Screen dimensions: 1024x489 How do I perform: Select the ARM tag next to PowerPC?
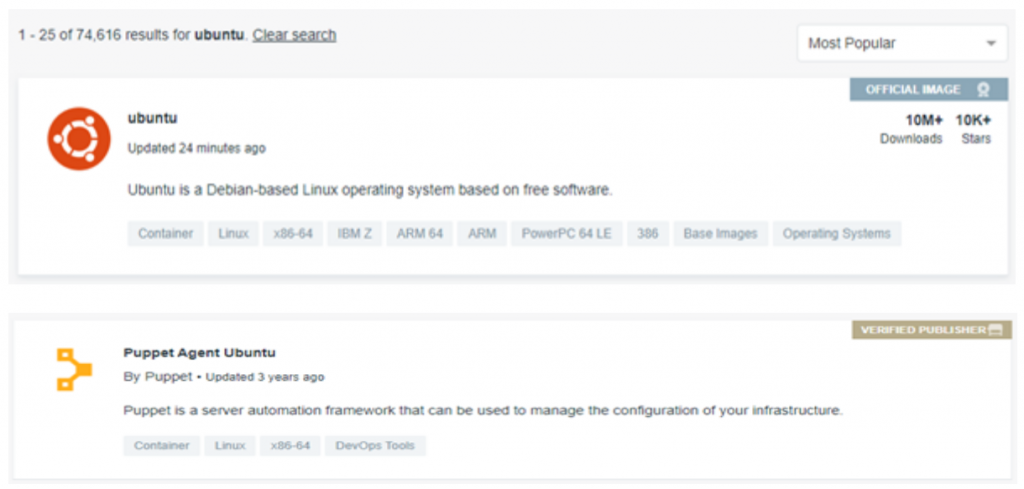(482, 234)
